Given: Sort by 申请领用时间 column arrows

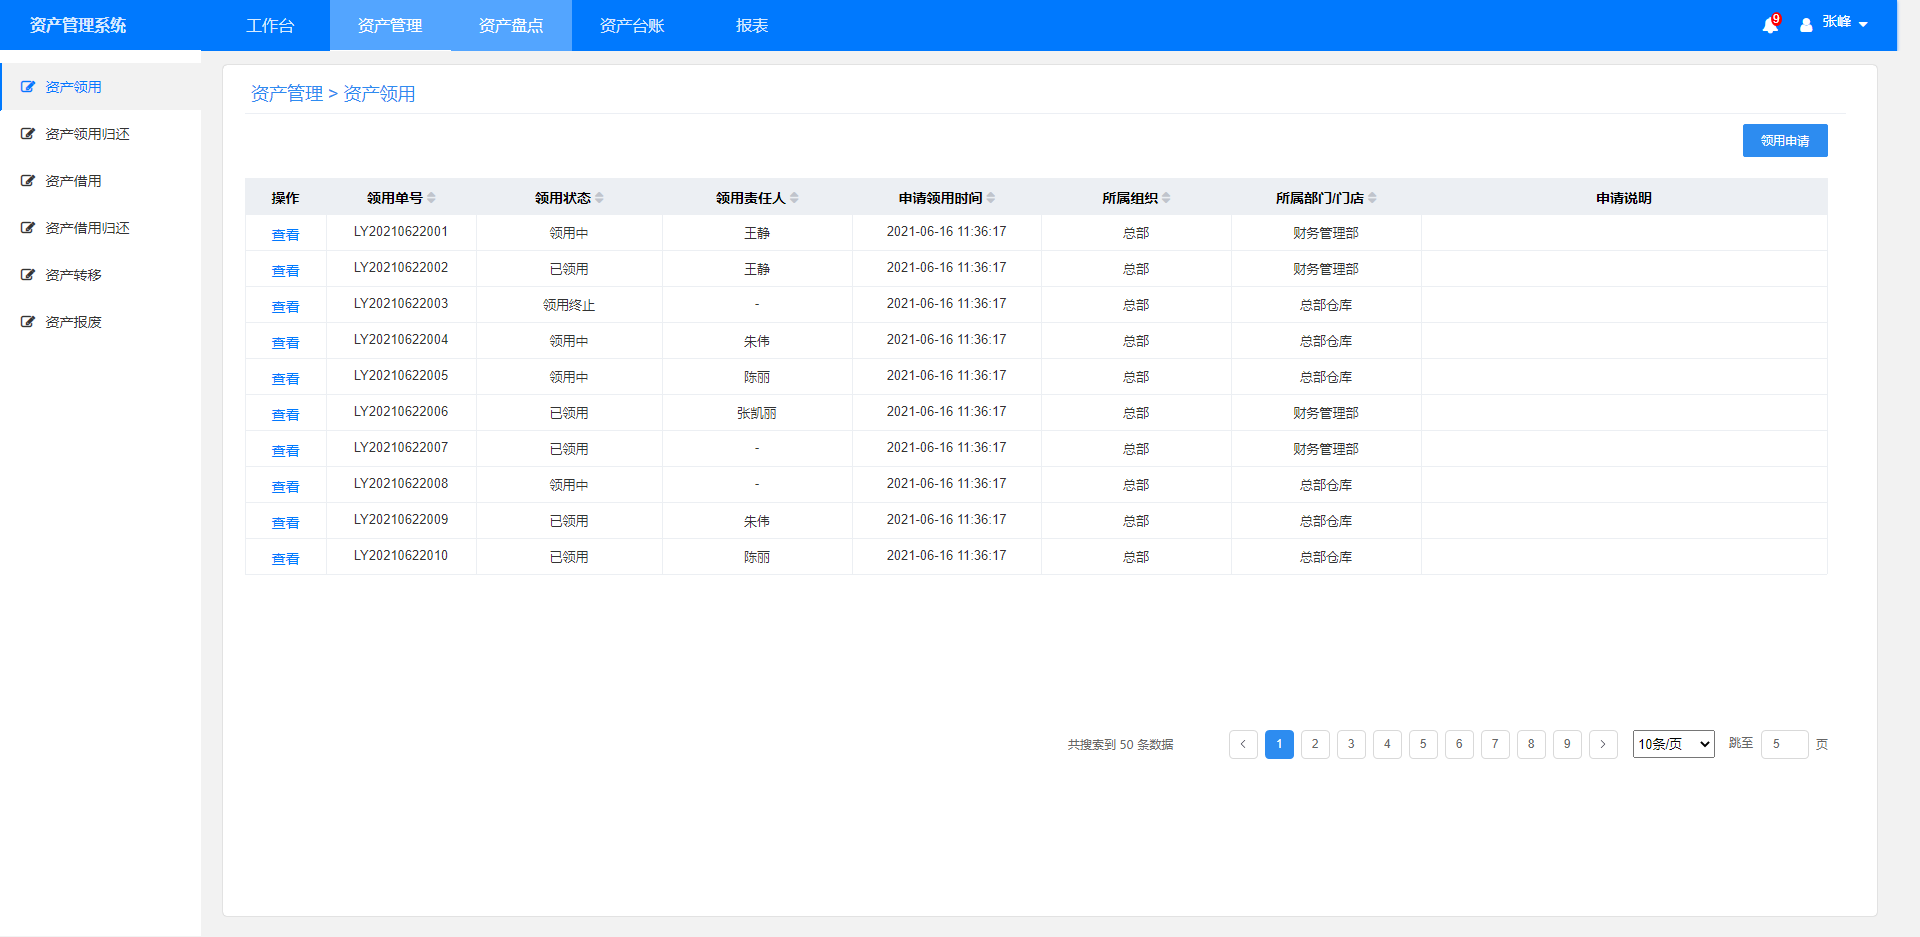Looking at the screenshot, I should point(991,198).
